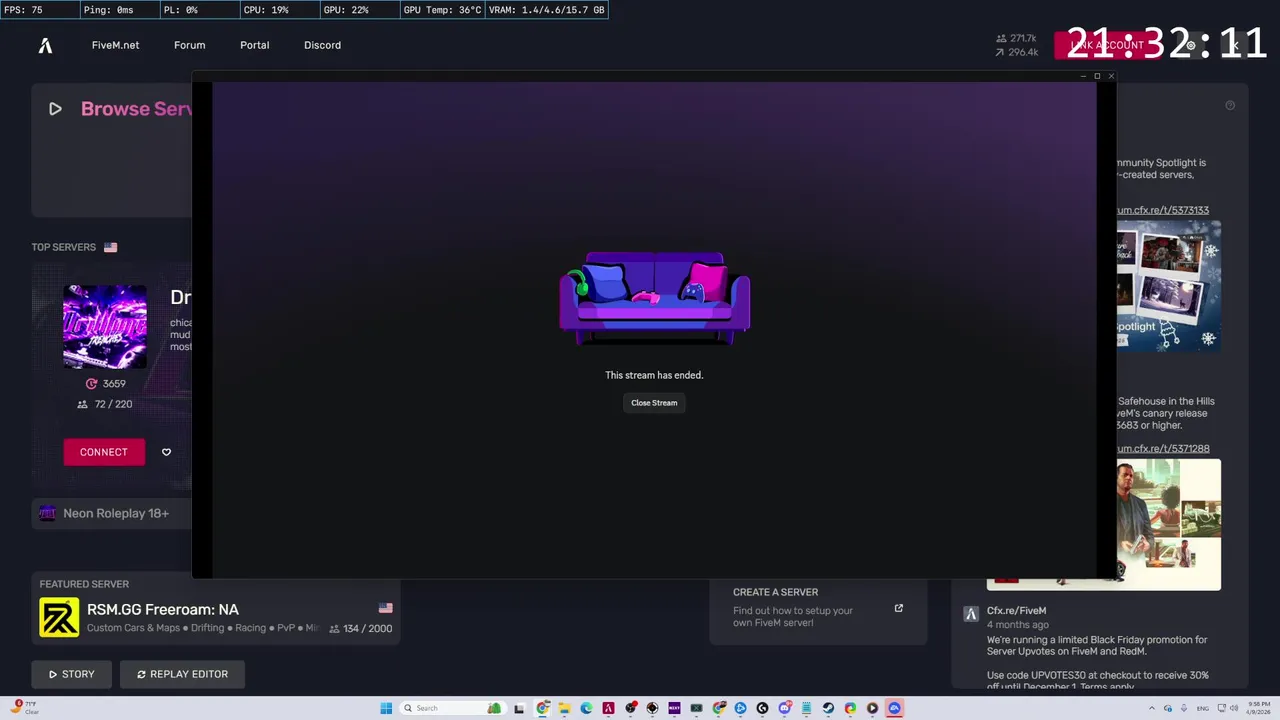The width and height of the screenshot is (1280, 720).
Task: Open Discord from the taskbar
Action: [x=785, y=708]
